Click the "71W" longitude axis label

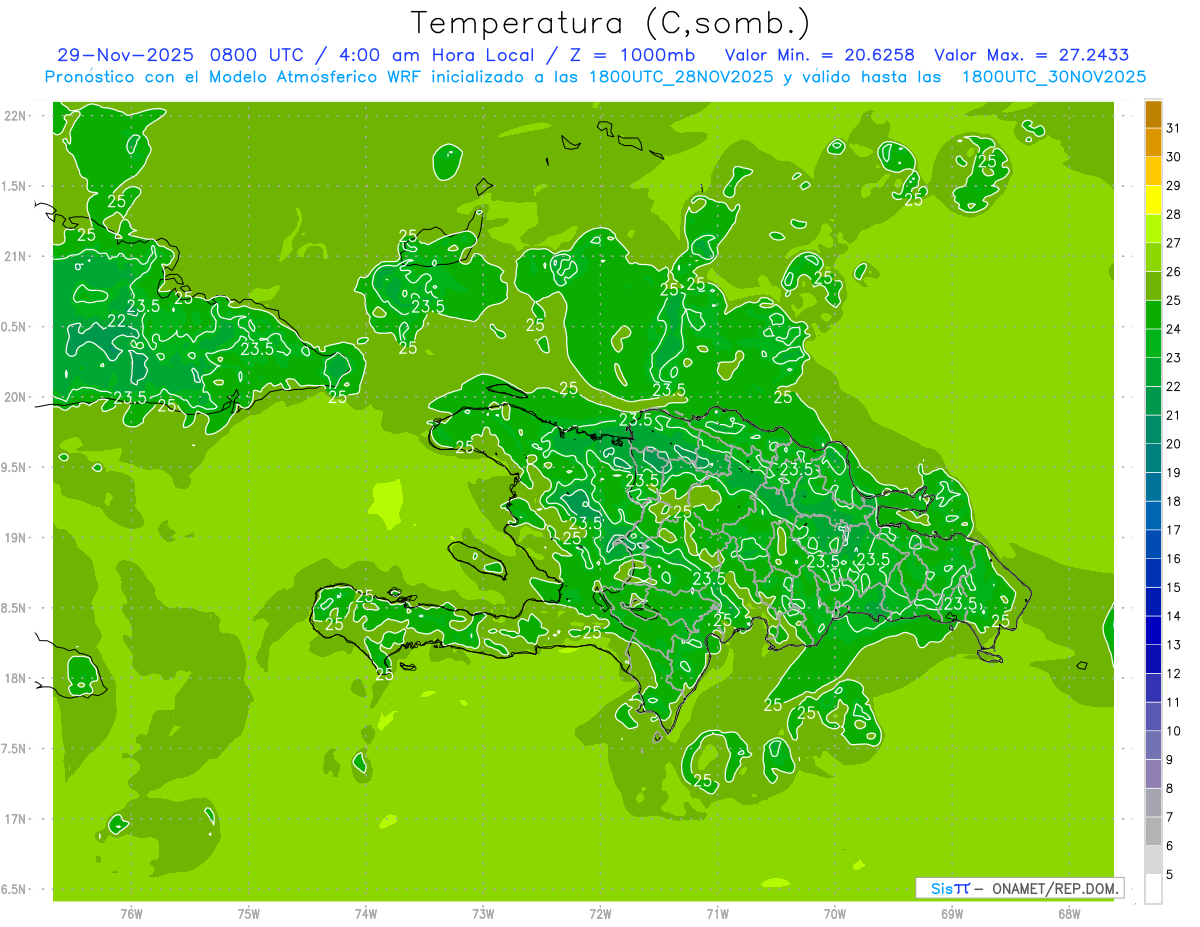click(x=717, y=914)
